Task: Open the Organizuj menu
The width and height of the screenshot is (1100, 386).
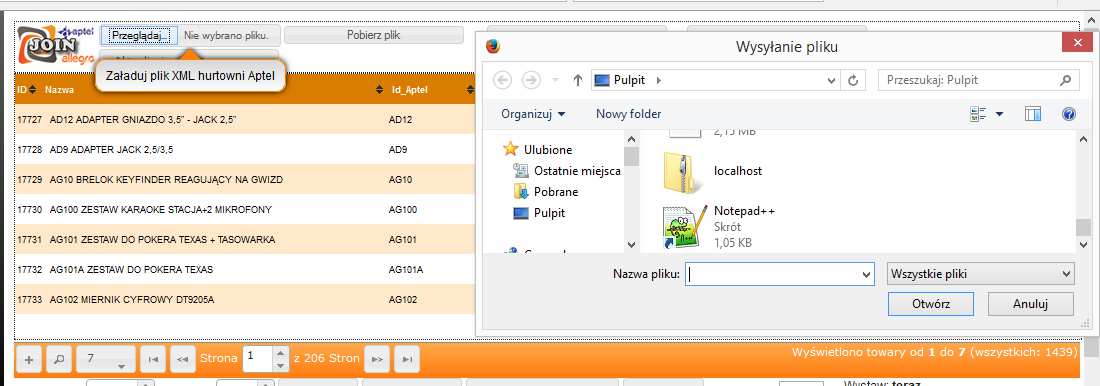Action: click(533, 114)
